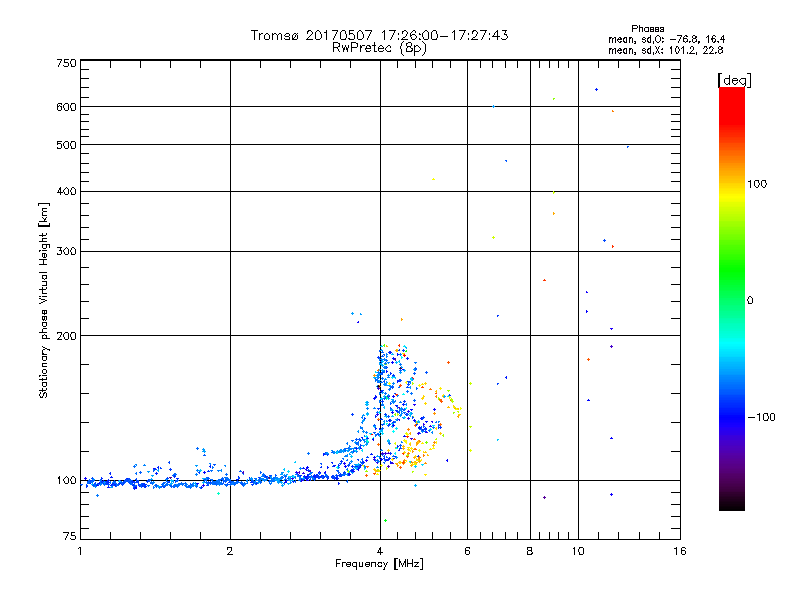Click the black bottom of the colorbar

[x=732, y=503]
